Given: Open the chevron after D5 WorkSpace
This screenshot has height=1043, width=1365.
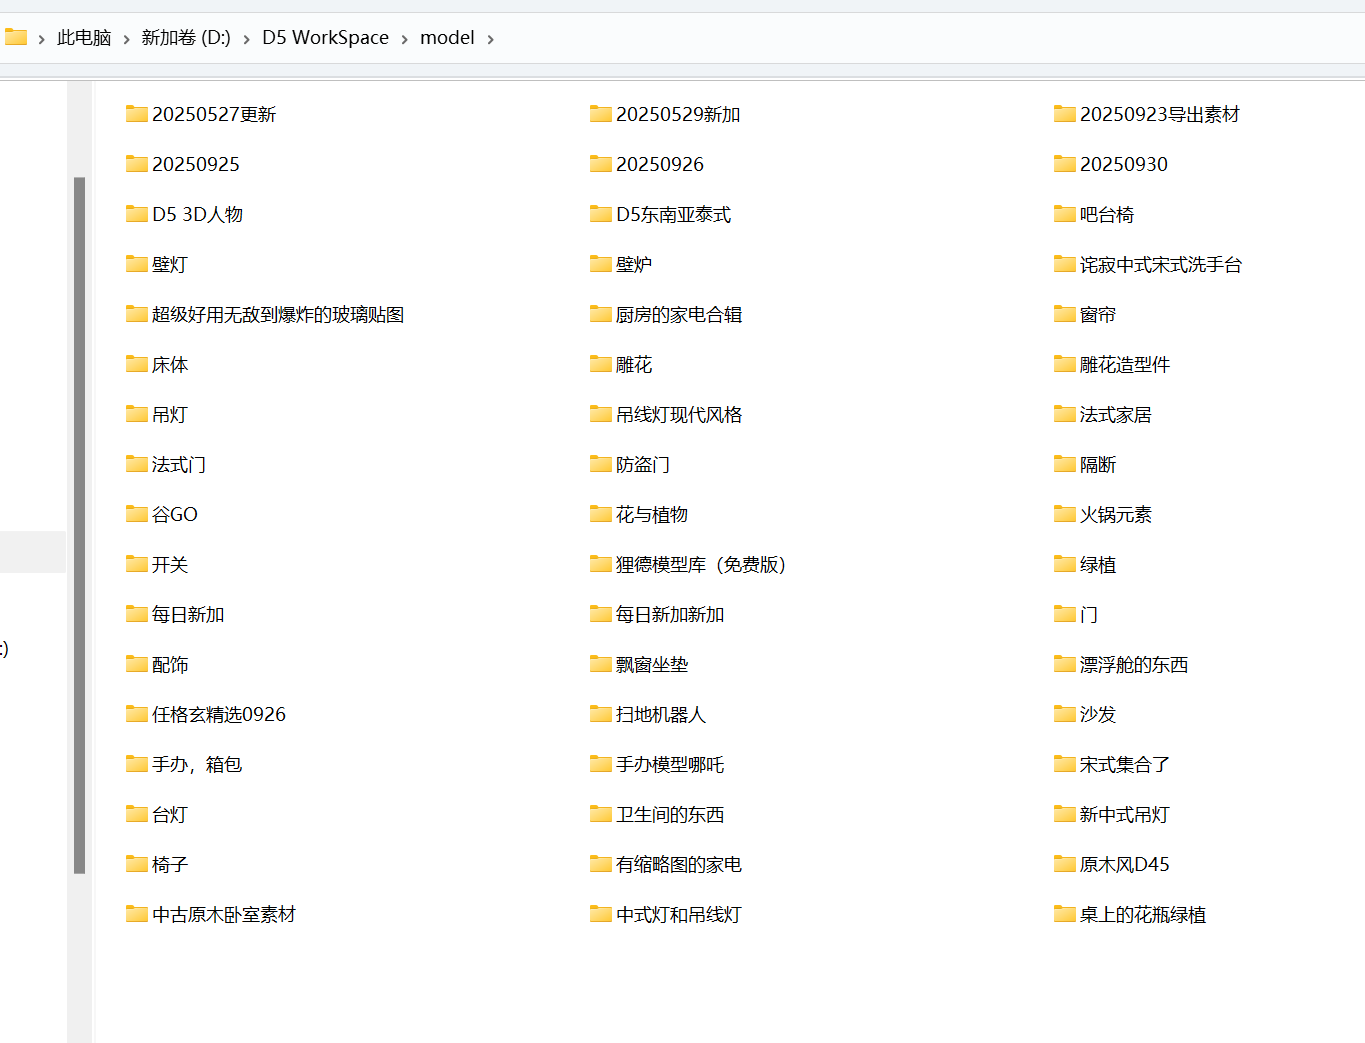Looking at the screenshot, I should (x=404, y=39).
